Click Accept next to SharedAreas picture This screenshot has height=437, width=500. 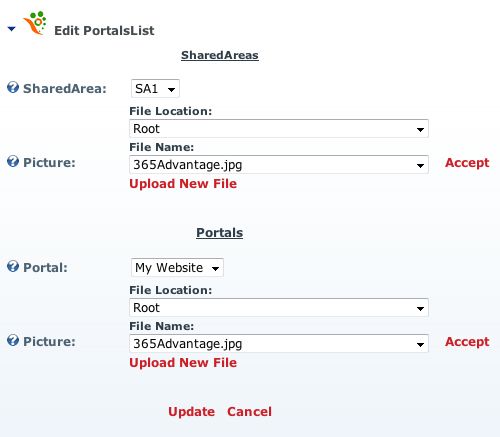click(467, 163)
